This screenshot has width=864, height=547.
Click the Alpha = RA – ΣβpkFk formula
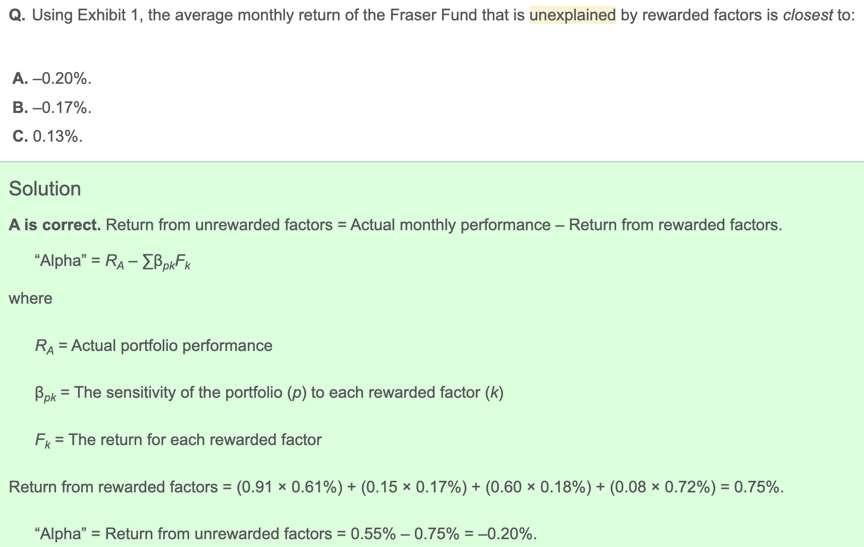tap(111, 263)
